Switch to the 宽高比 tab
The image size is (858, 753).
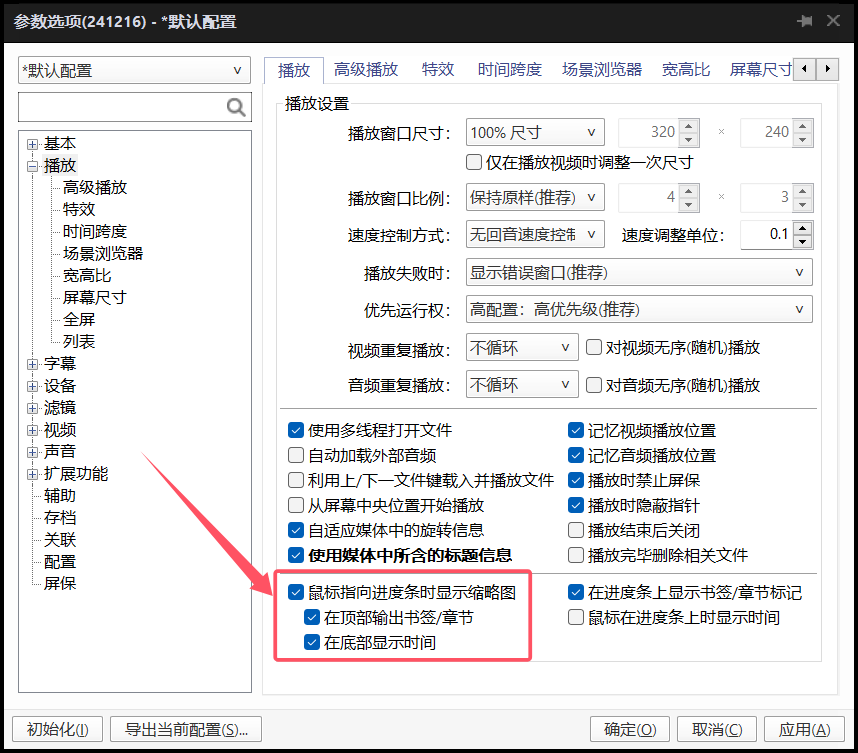tap(686, 70)
